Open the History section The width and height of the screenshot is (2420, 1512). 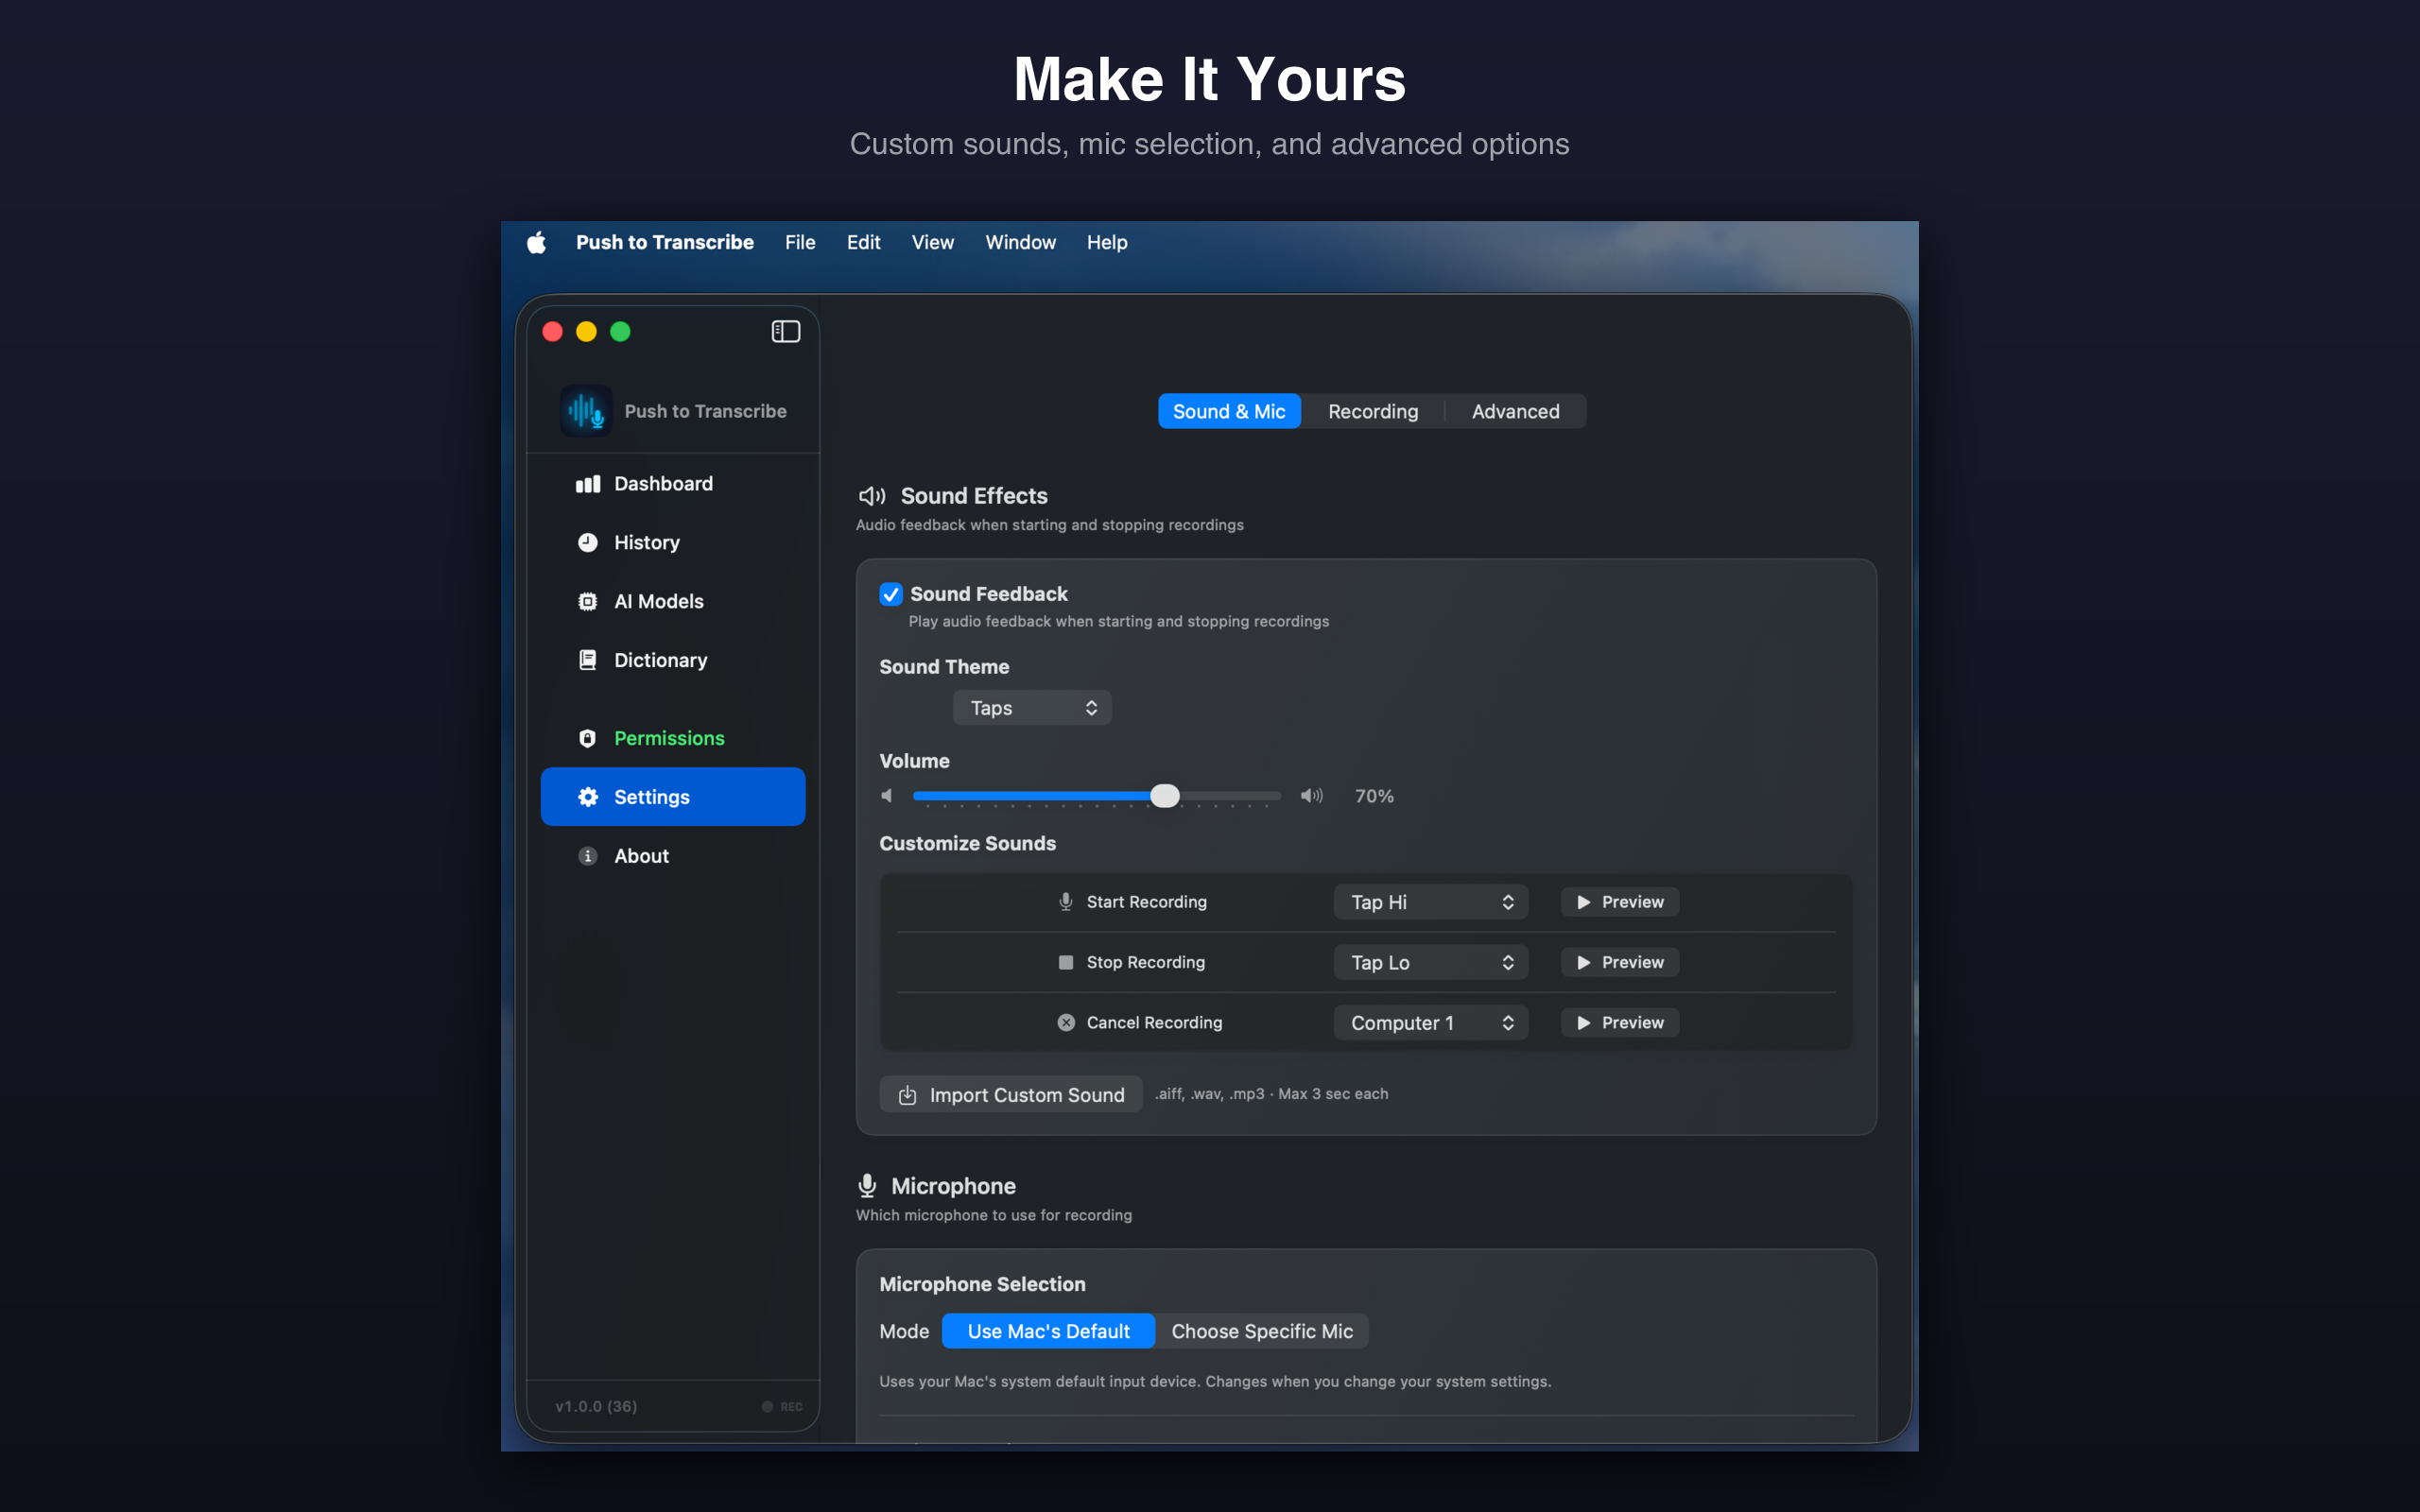(648, 542)
